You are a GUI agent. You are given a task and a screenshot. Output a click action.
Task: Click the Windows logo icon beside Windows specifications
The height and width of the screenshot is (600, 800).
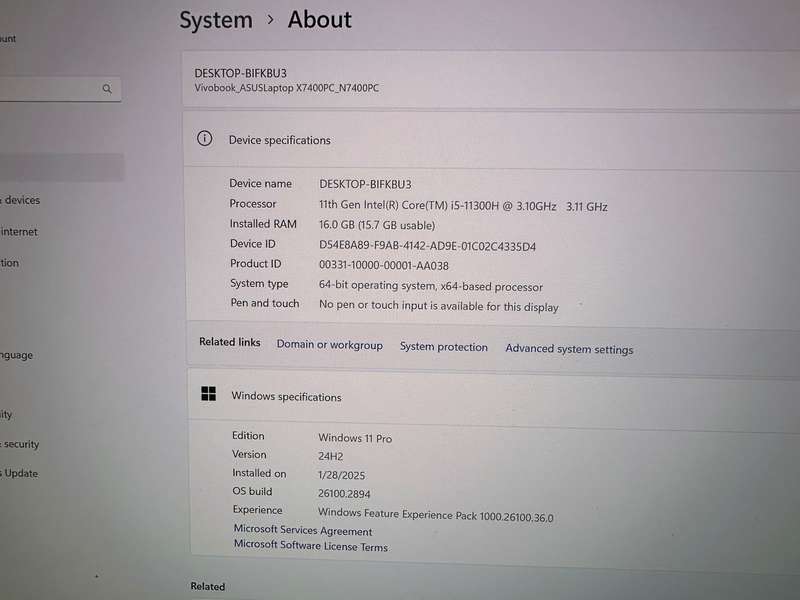pos(209,393)
